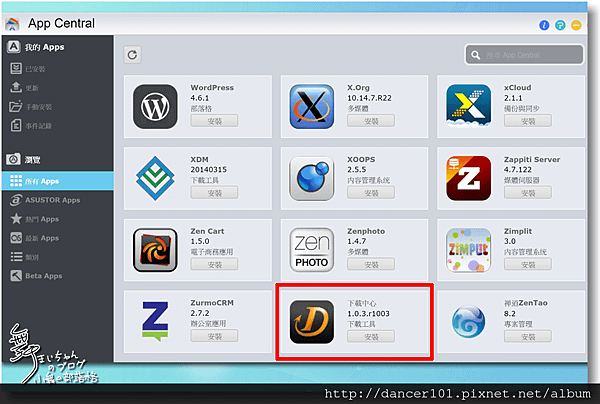Screen dimensions: 600x404
Task: Select the Zen Cart app icon
Action: 155,250
